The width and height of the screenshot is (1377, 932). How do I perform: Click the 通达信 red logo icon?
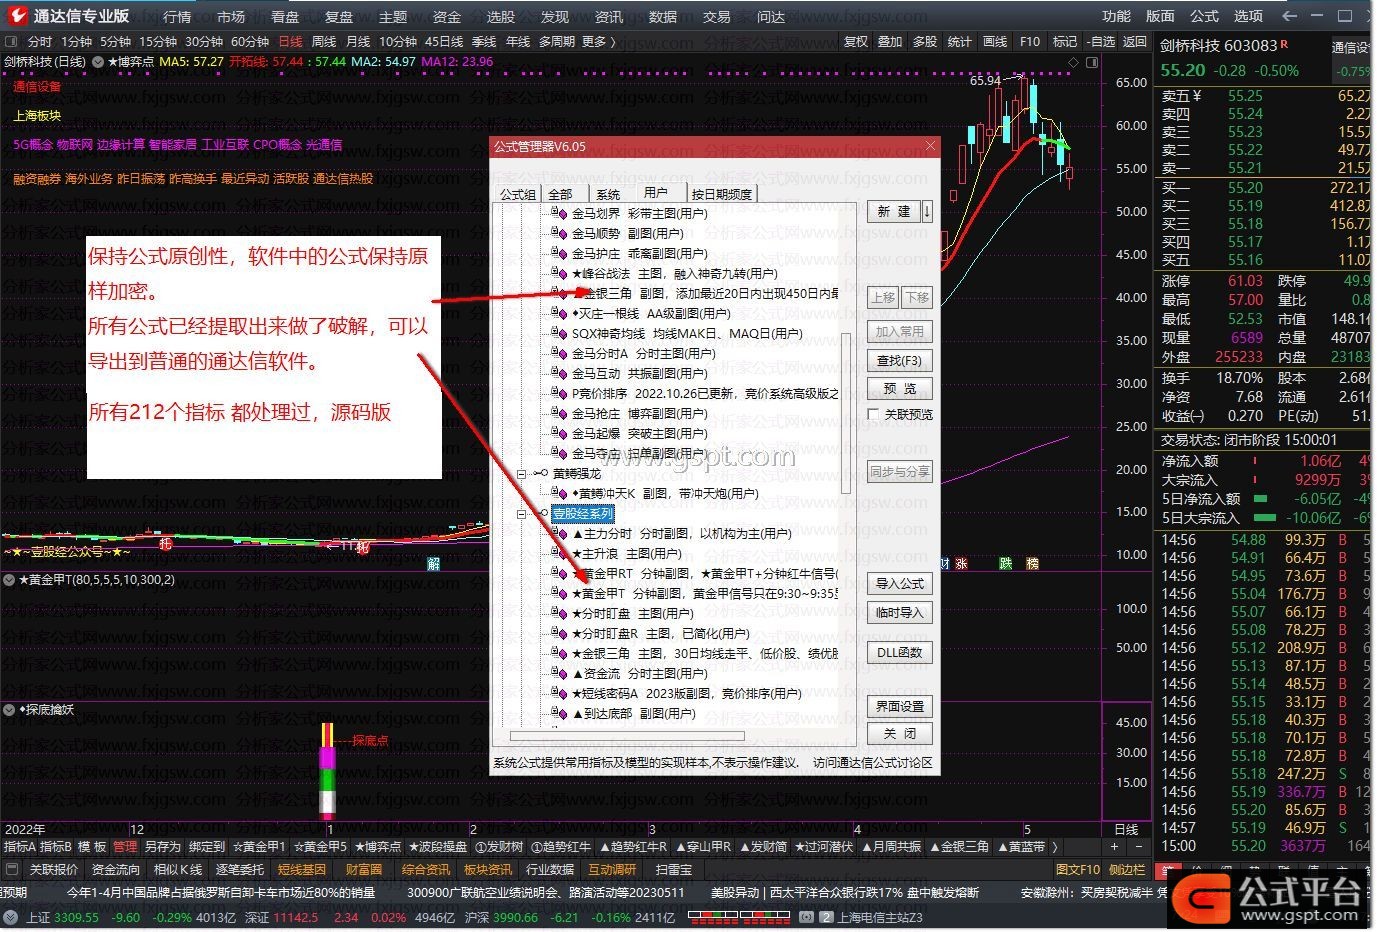click(x=16, y=16)
